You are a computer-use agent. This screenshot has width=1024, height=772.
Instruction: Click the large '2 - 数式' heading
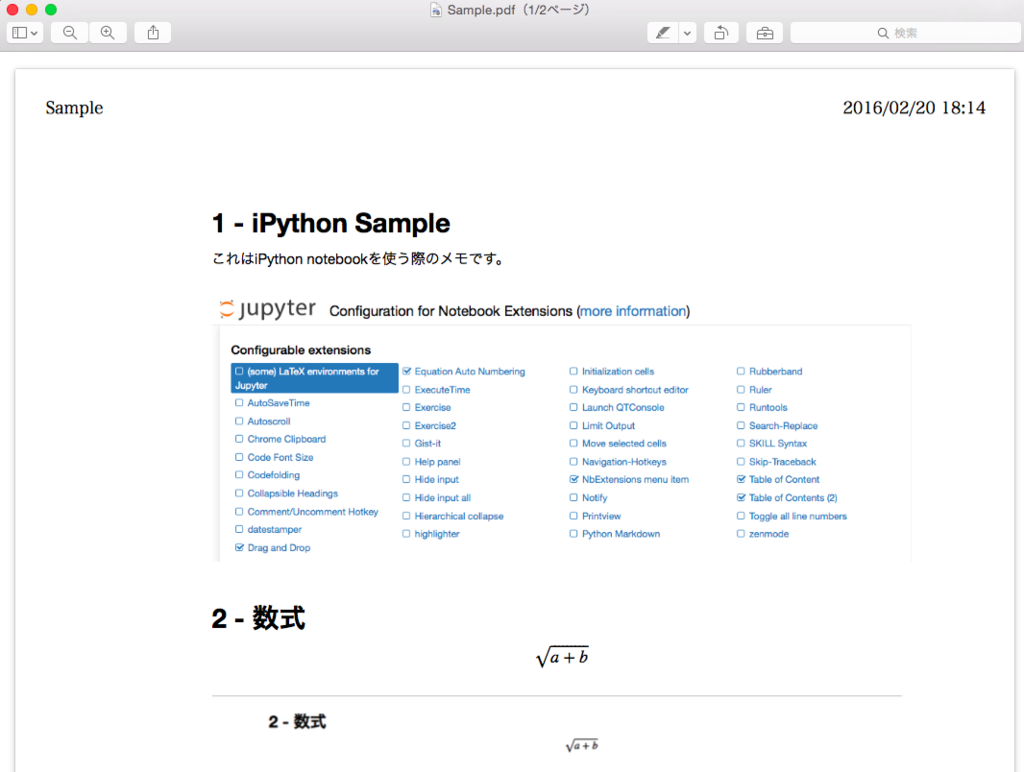(259, 618)
